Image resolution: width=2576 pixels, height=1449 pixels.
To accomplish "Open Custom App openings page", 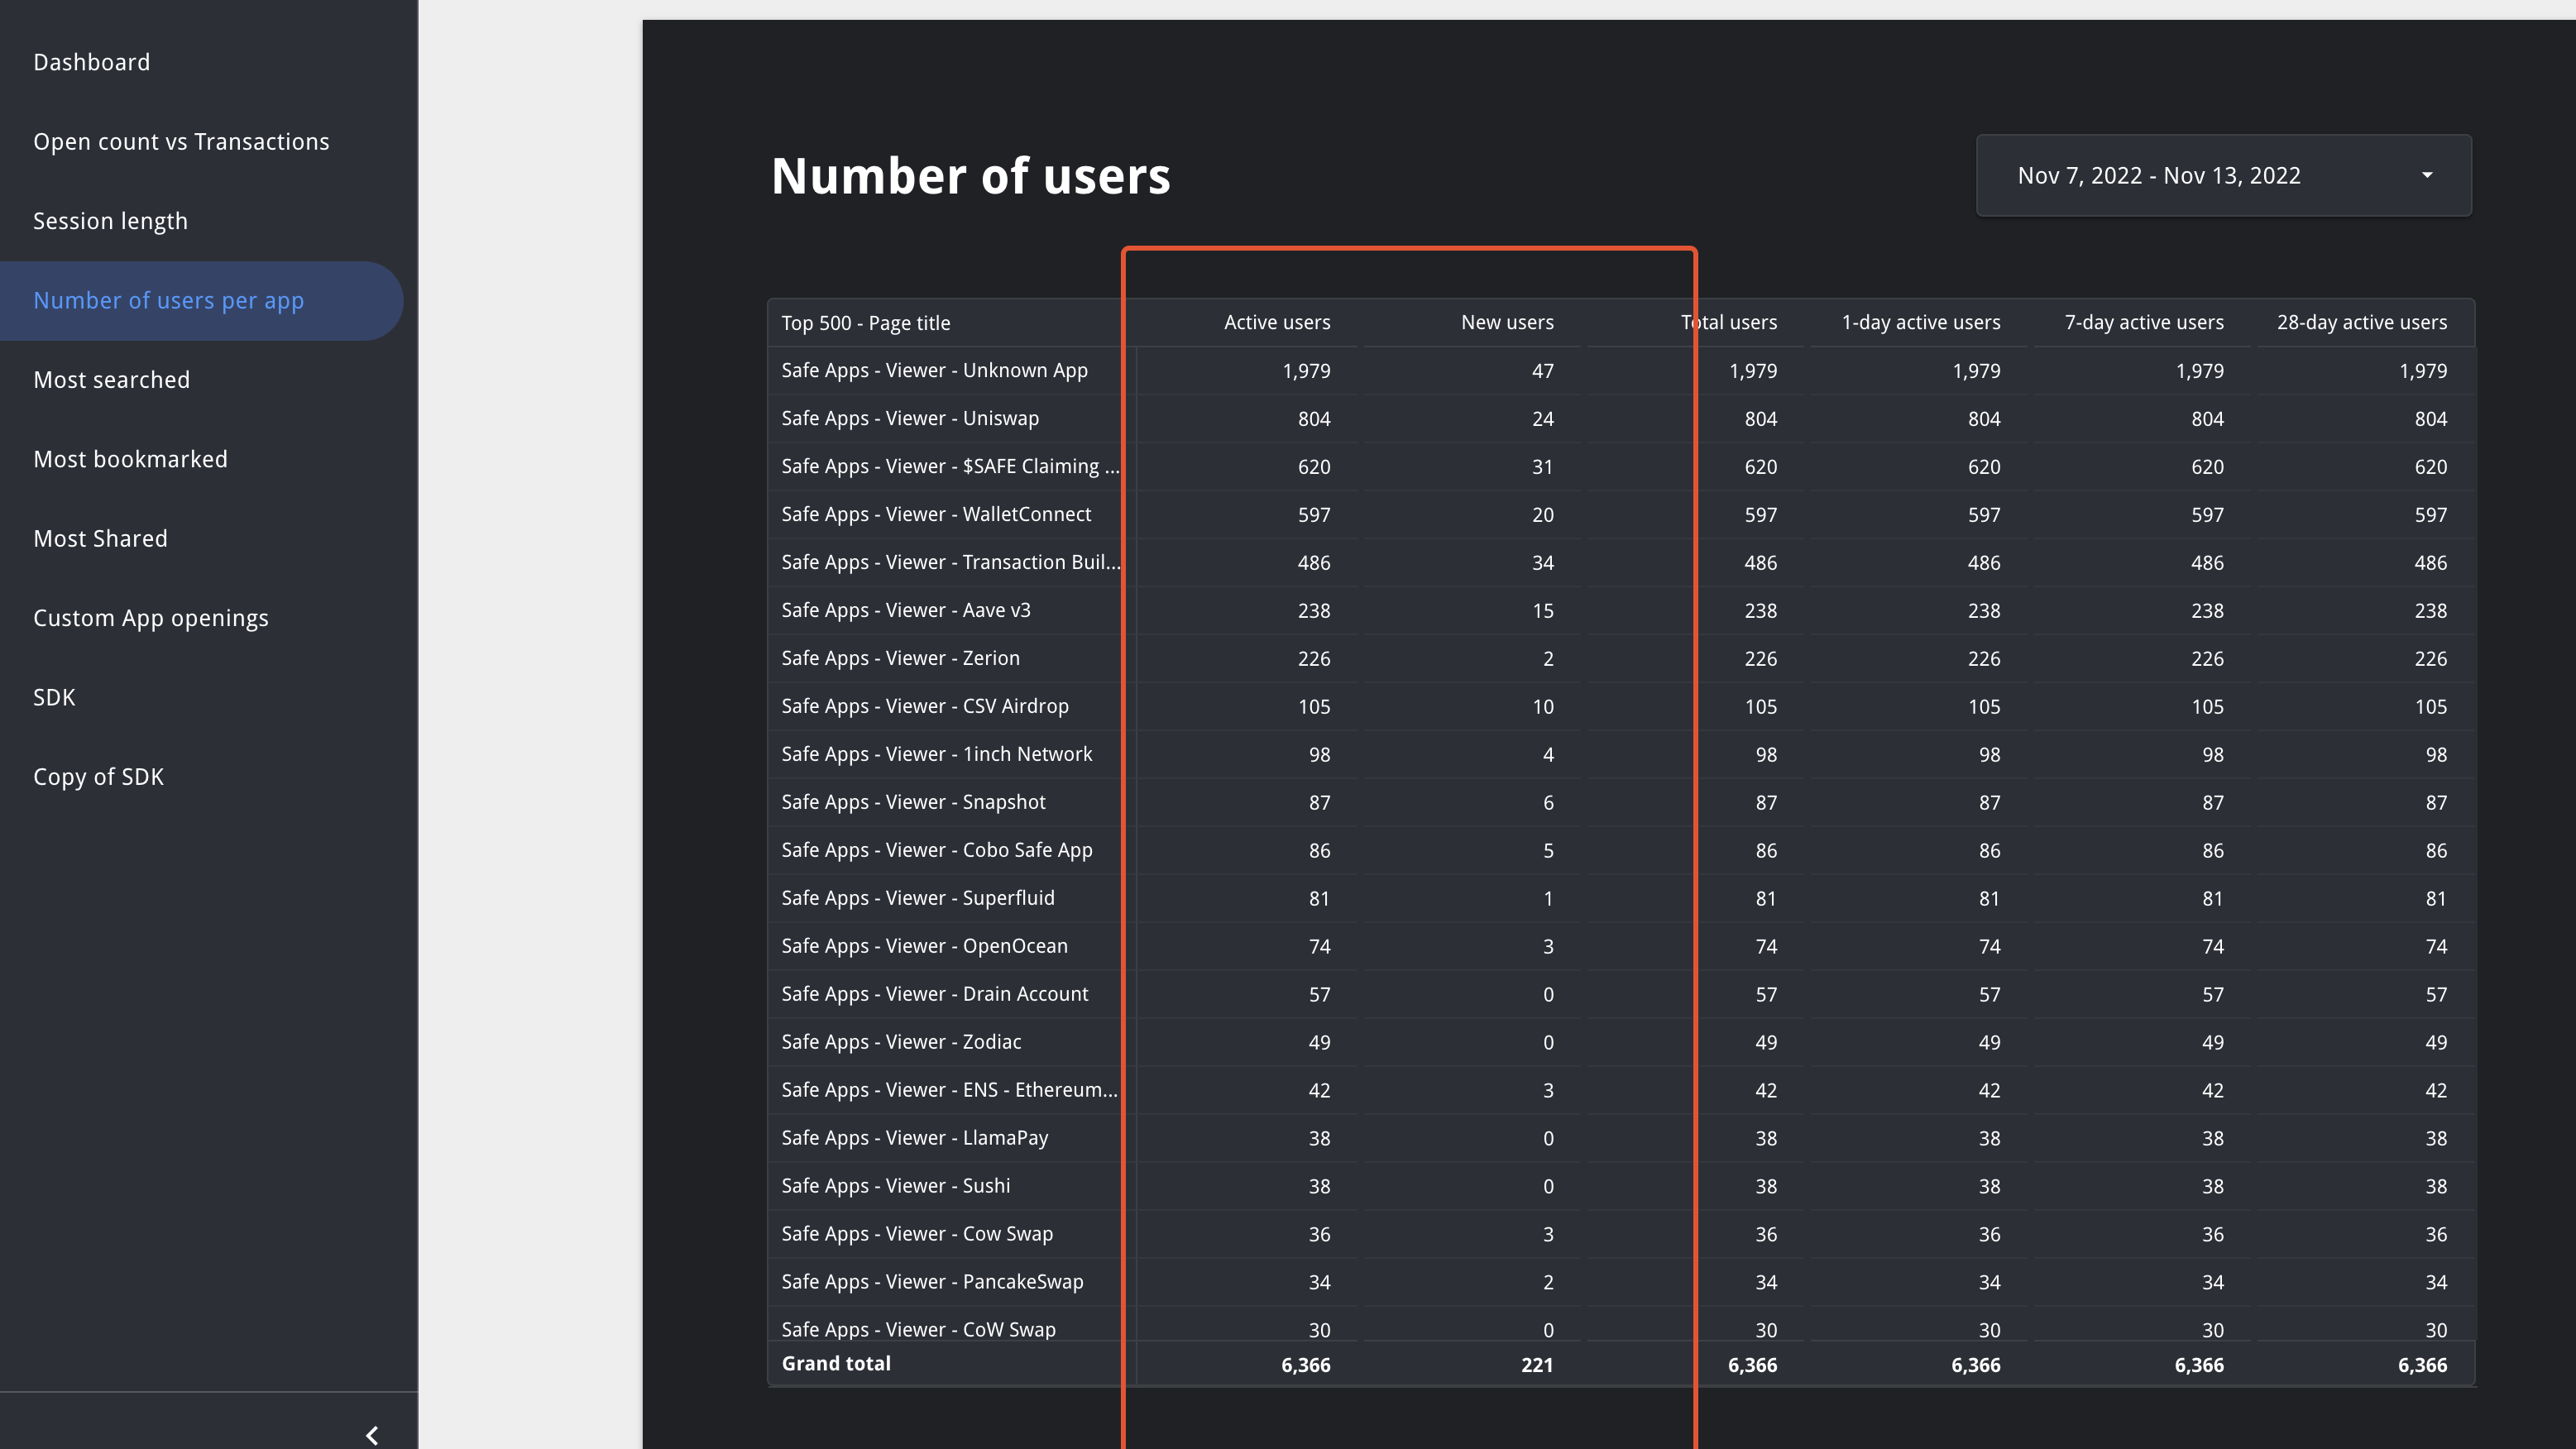I will 150,617.
